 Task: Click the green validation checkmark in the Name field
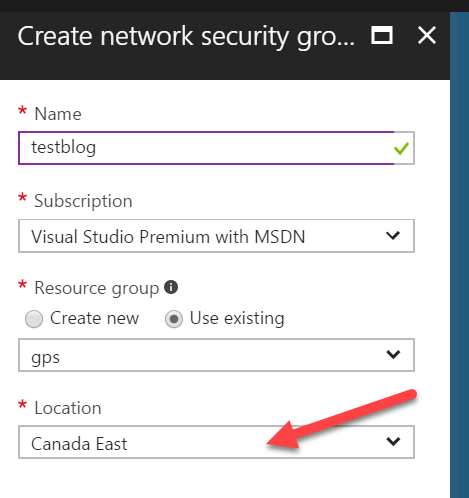(401, 148)
